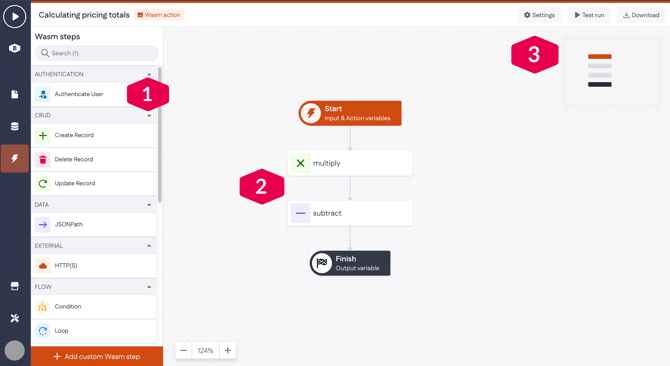
Task: Click the Calculating pricing totals title
Action: [x=84, y=15]
